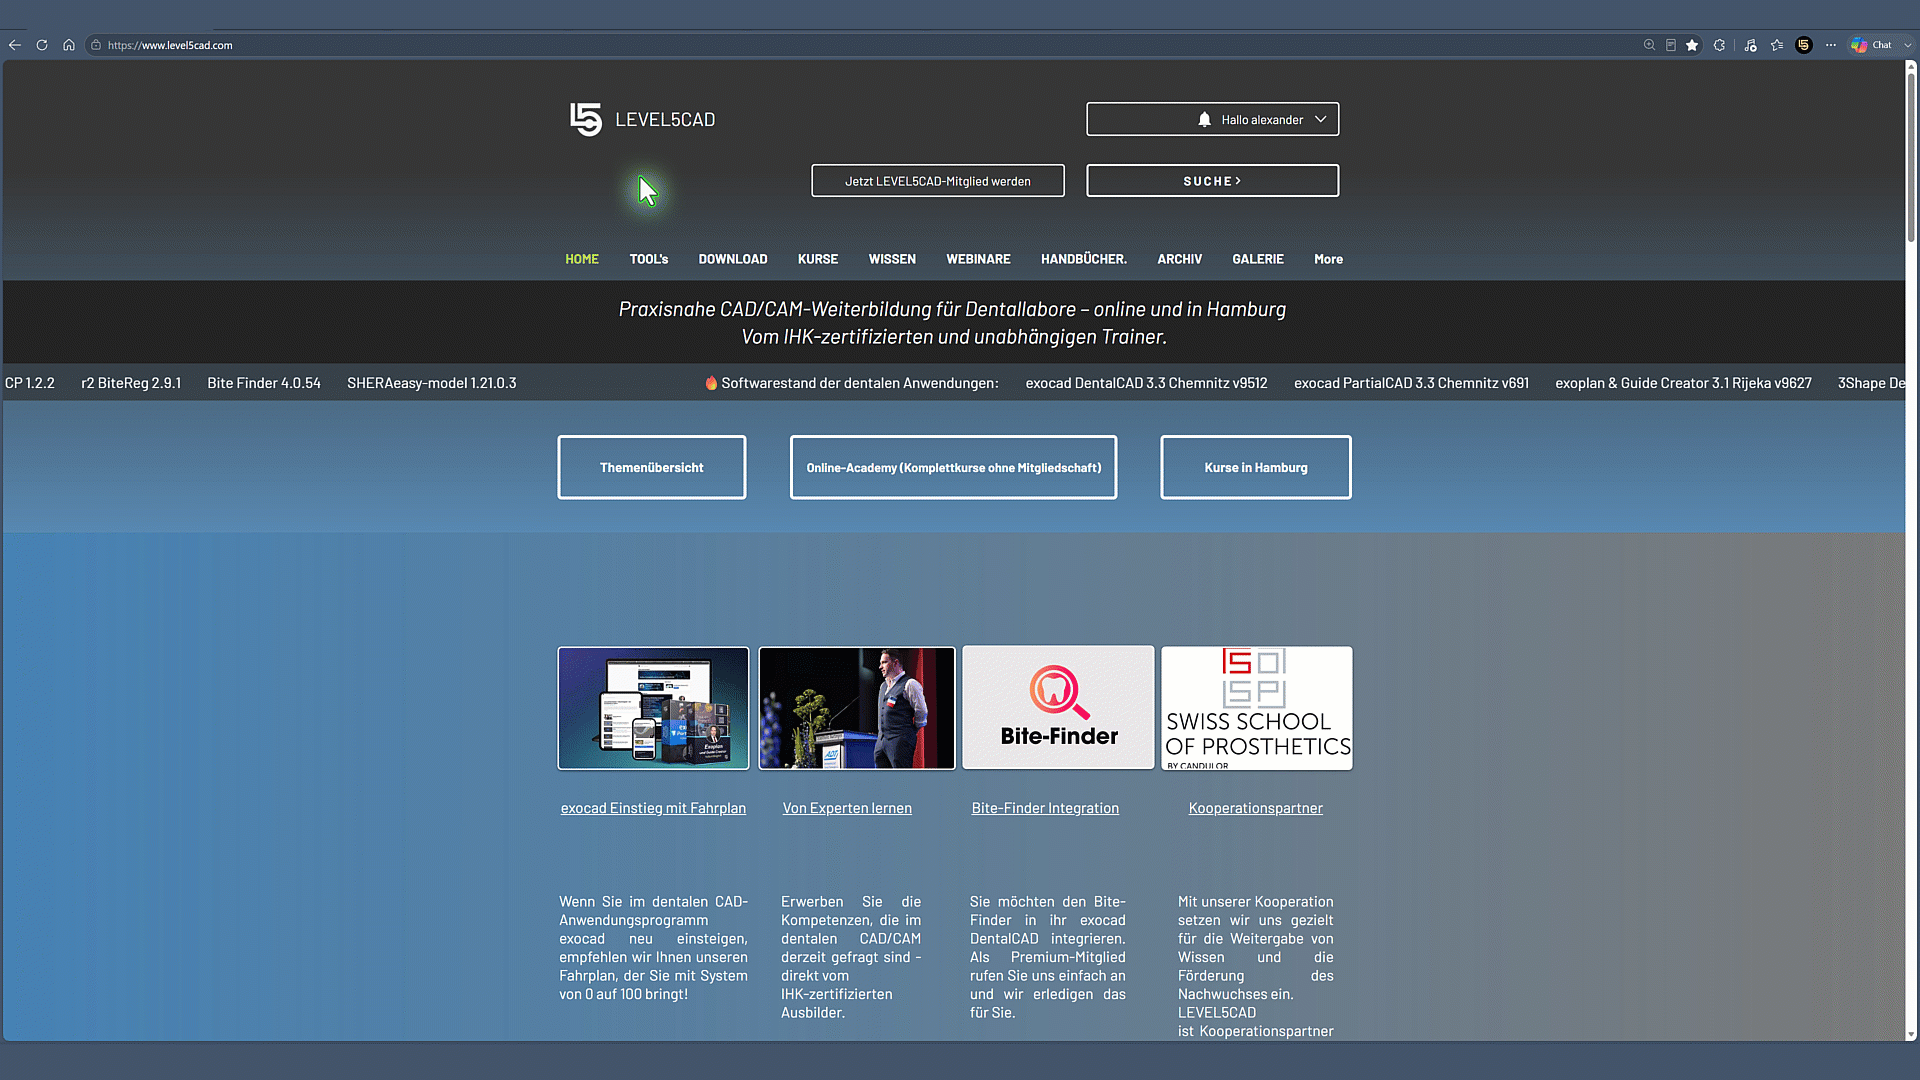Click ticker text r2 BiteReg 2.9.1
This screenshot has height=1080, width=1920.
[x=131, y=383]
